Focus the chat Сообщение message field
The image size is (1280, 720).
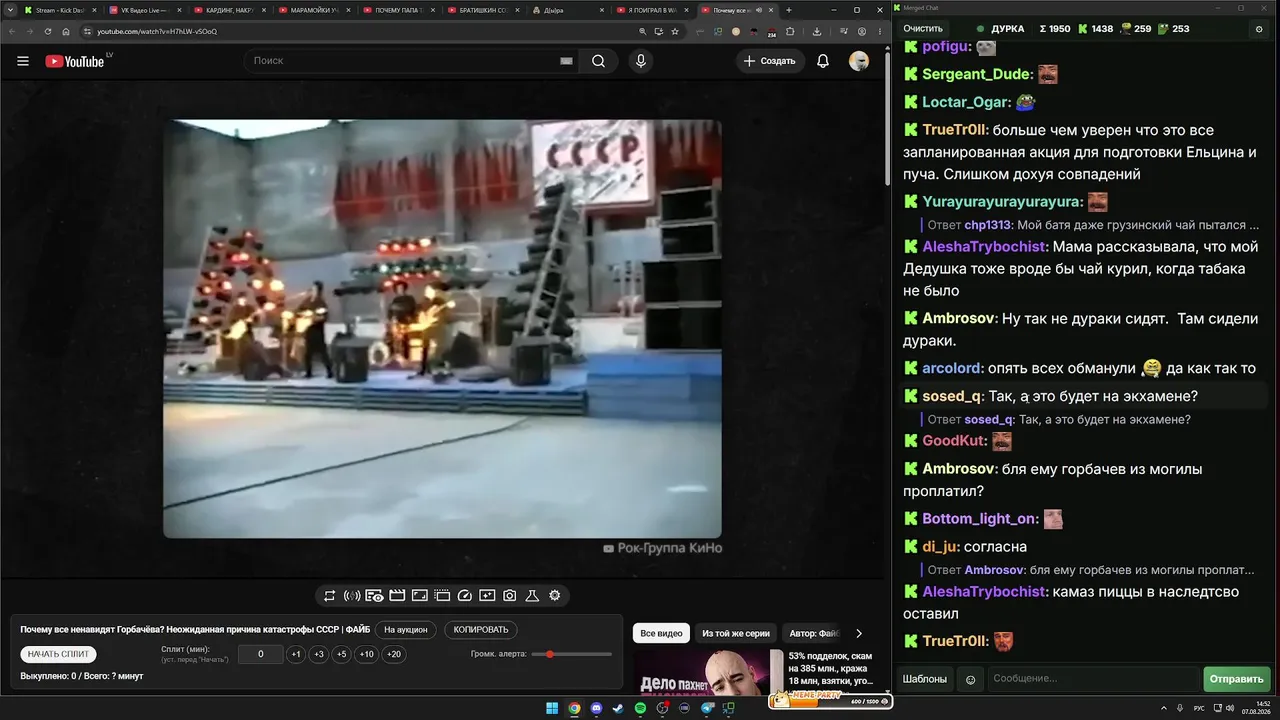click(x=1093, y=679)
